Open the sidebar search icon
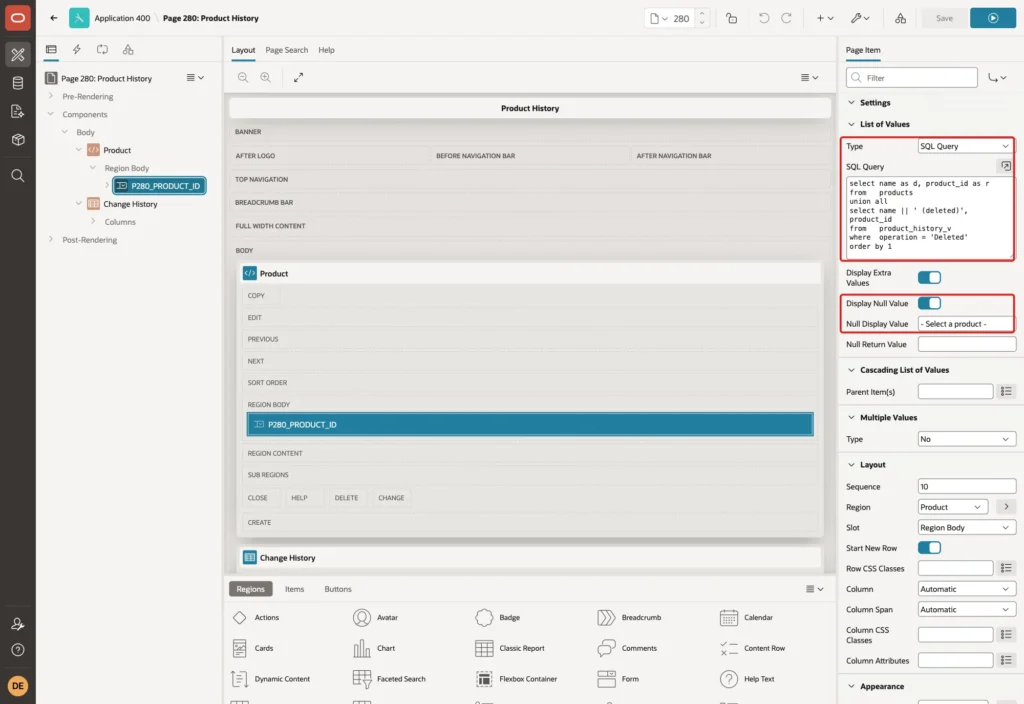The height and width of the screenshot is (704, 1024). [18, 176]
